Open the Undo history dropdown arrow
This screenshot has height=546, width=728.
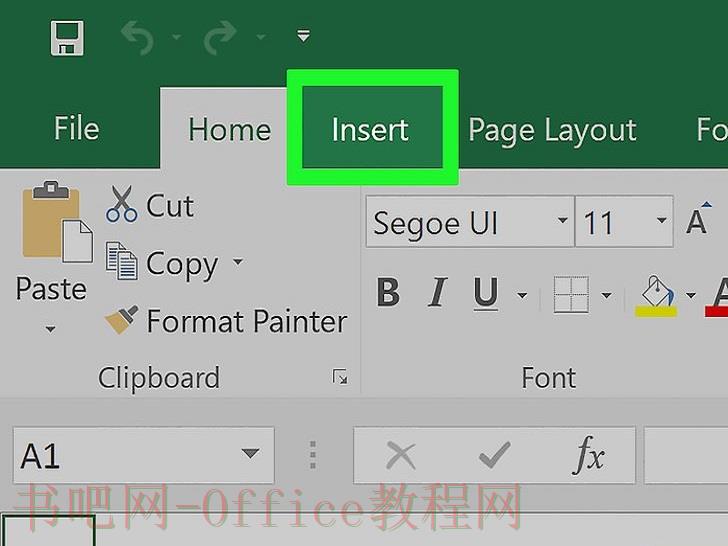[x=176, y=36]
